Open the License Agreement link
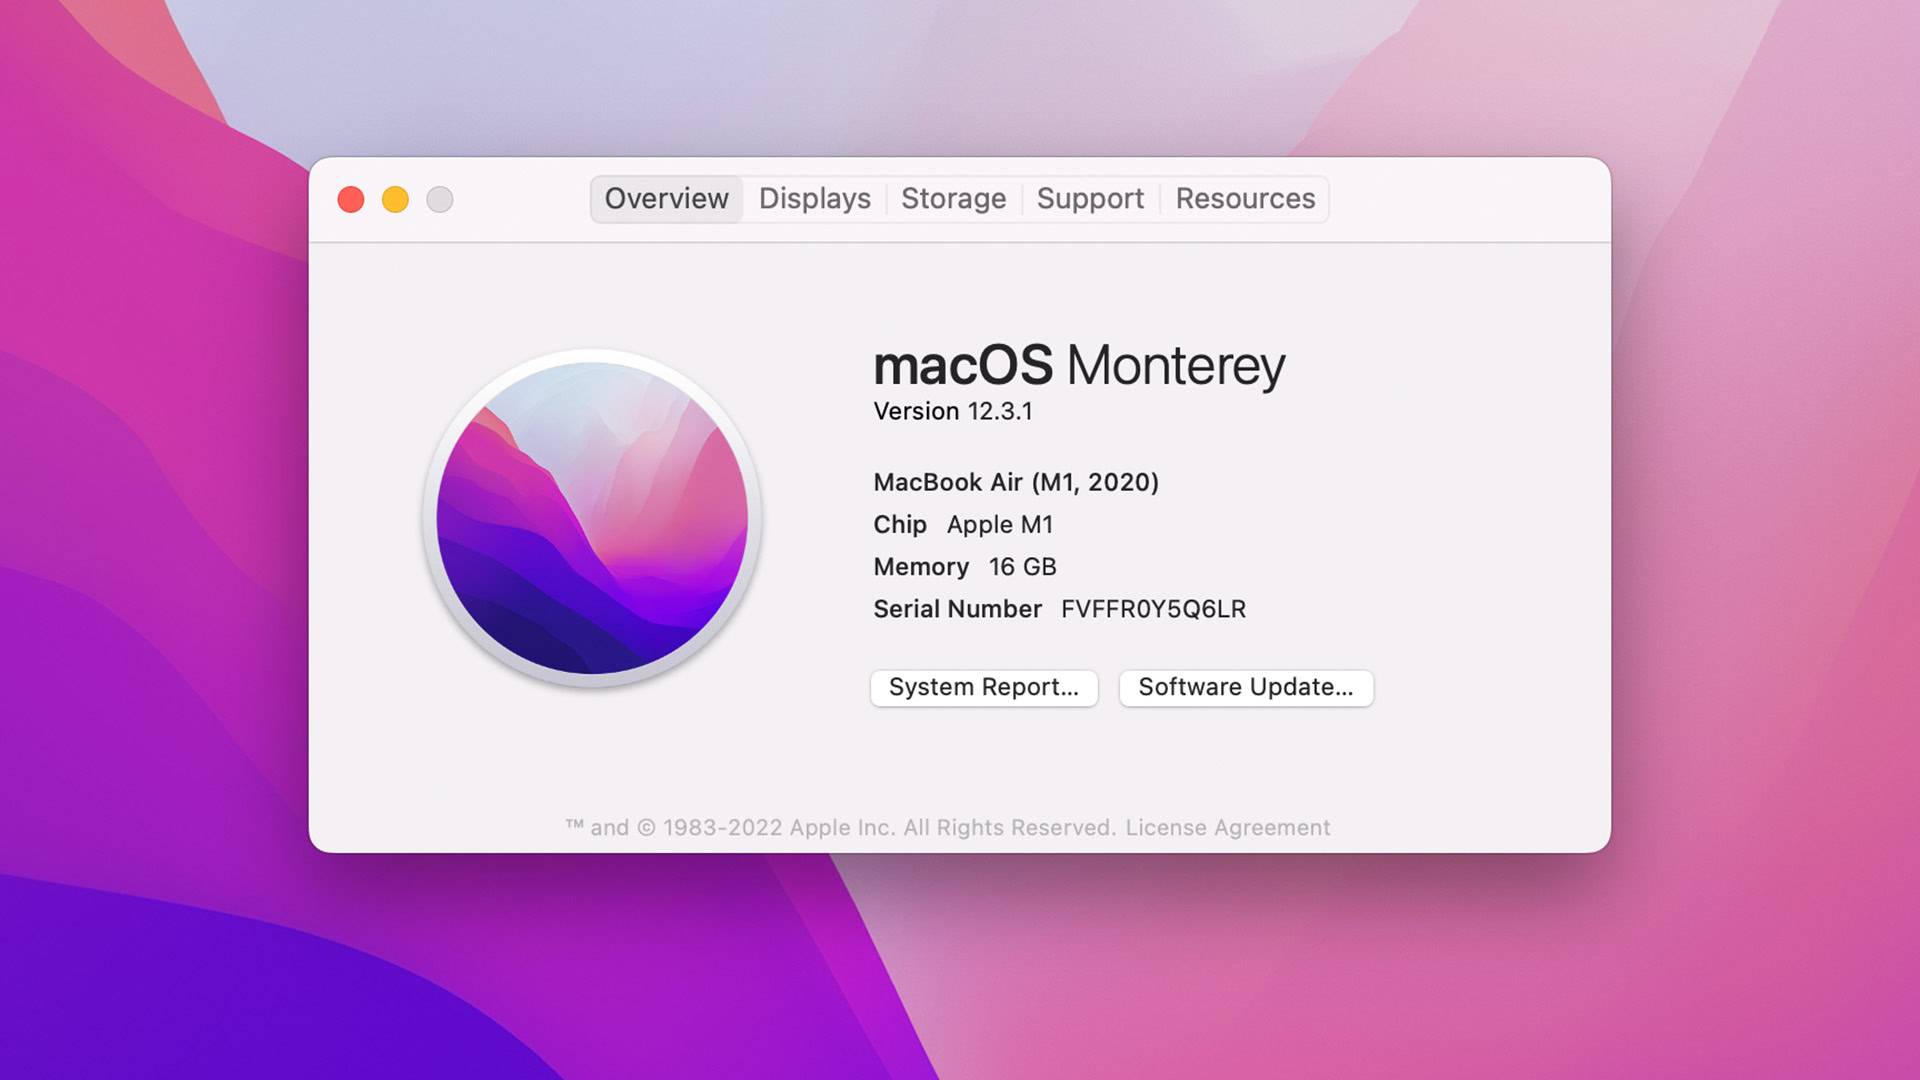This screenshot has height=1080, width=1920. pos(1227,828)
